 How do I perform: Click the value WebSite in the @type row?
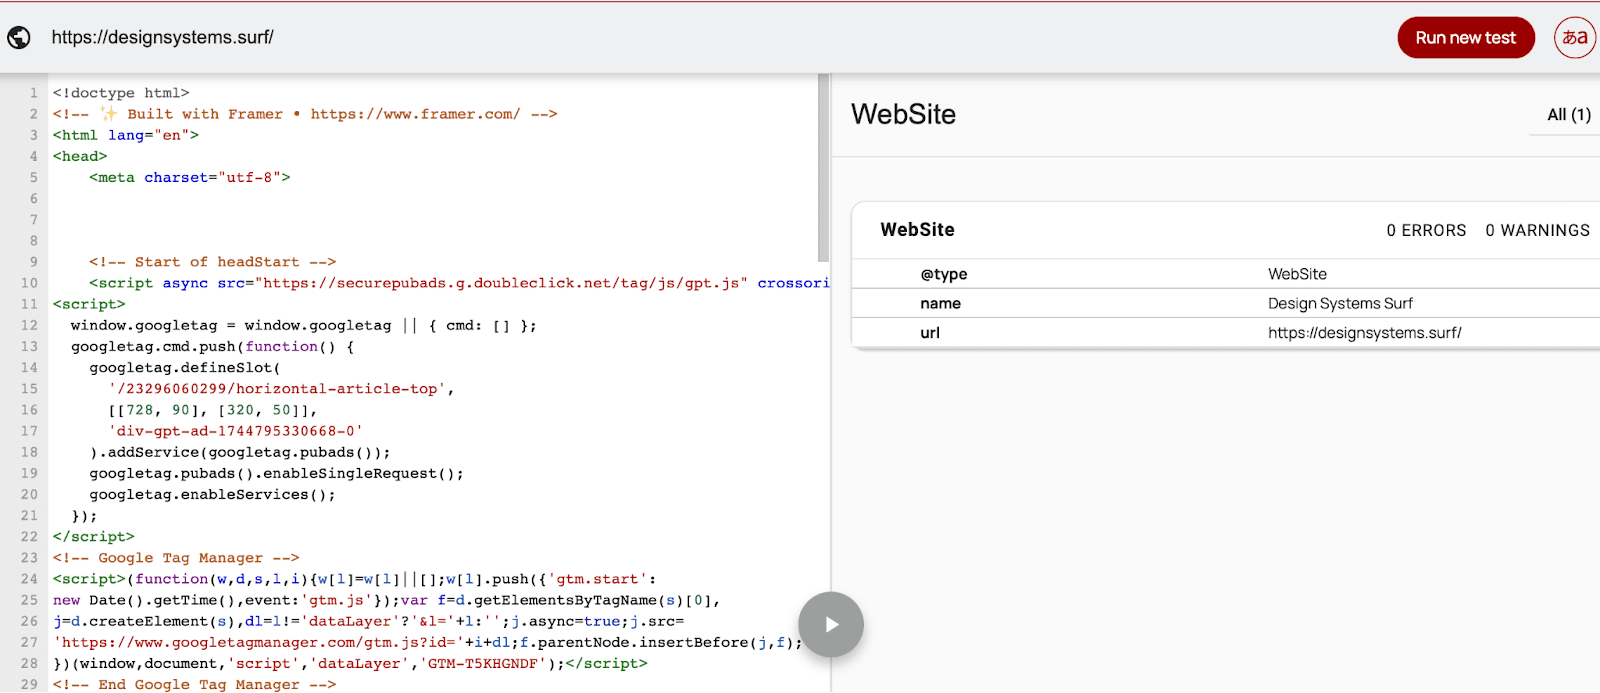(x=1297, y=274)
